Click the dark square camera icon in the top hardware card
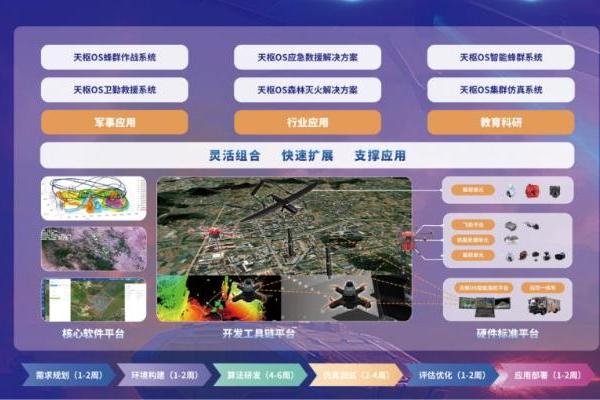Screen dimensions: 600x400 (554, 191)
